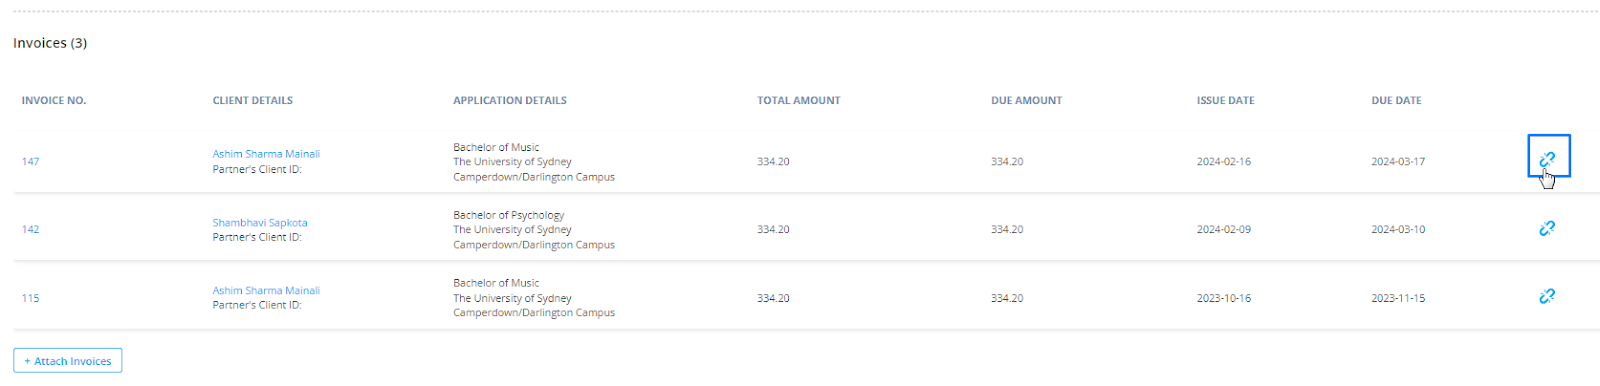Screen dimensions: 1600x386
Task: Unlink invoice 115 using the chain icon
Action: tap(1547, 296)
